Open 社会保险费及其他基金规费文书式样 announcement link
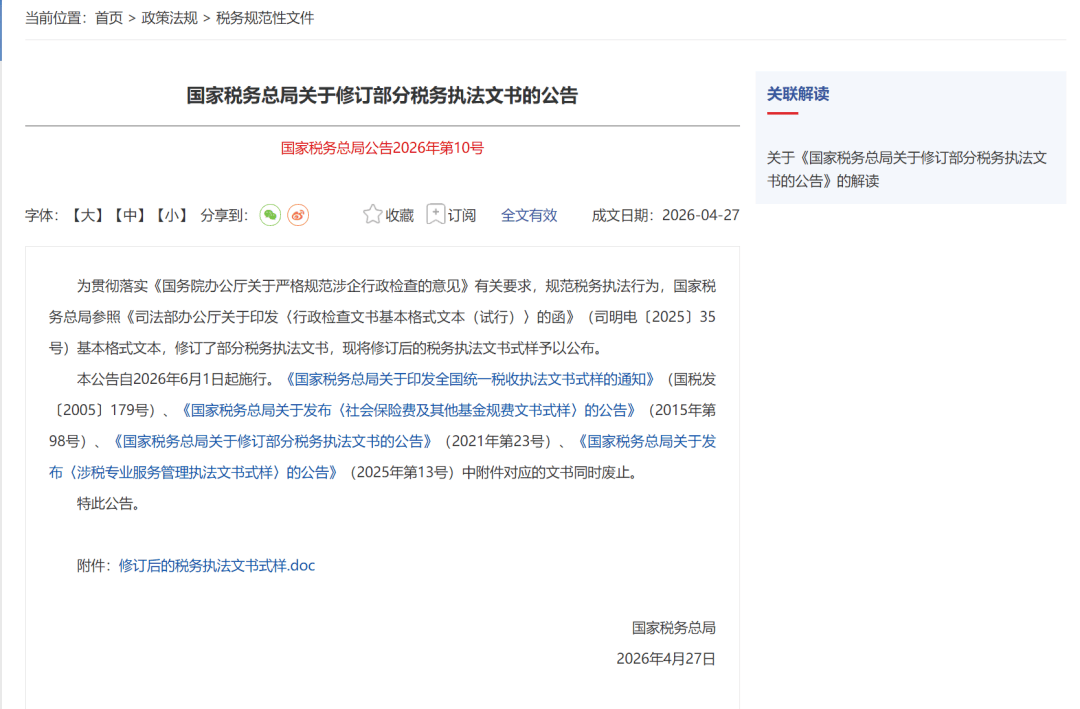The width and height of the screenshot is (1080, 709). (x=409, y=410)
